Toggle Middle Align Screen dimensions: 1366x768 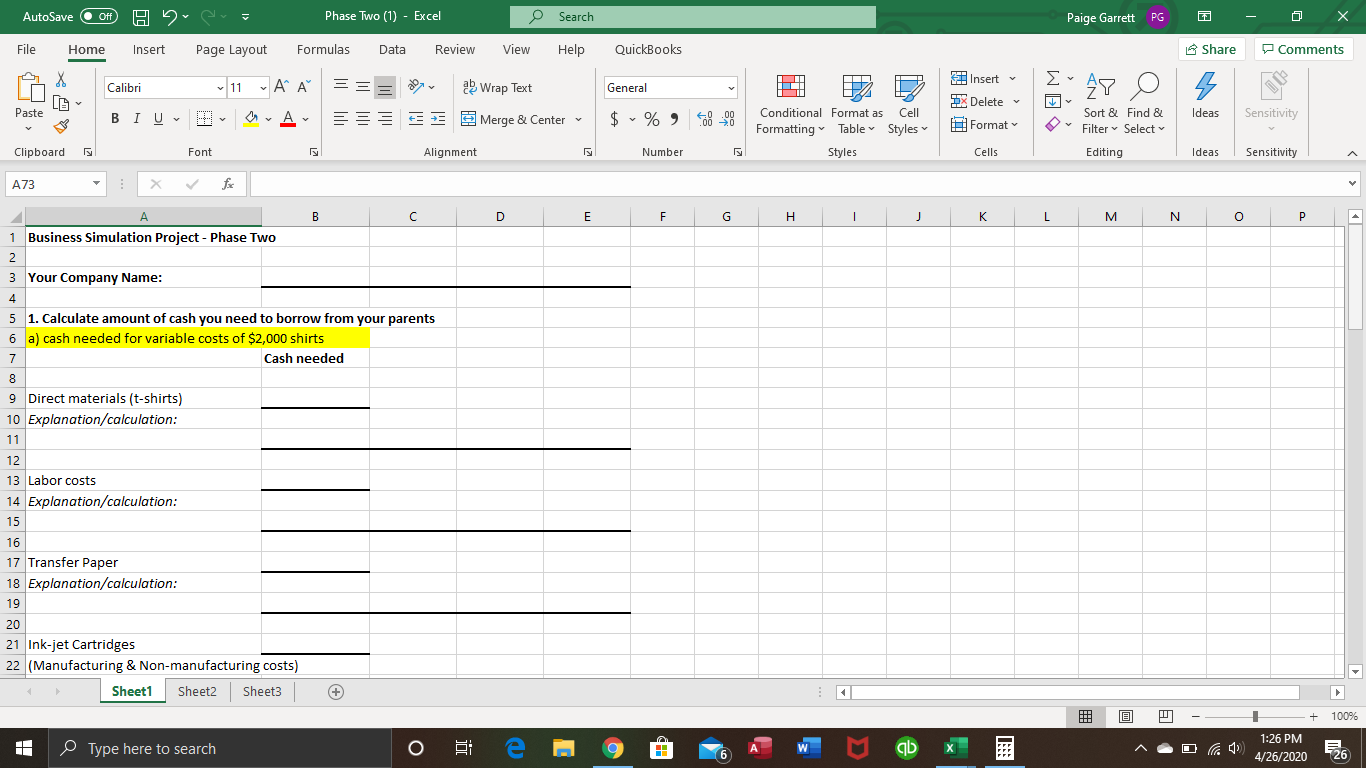click(x=365, y=88)
